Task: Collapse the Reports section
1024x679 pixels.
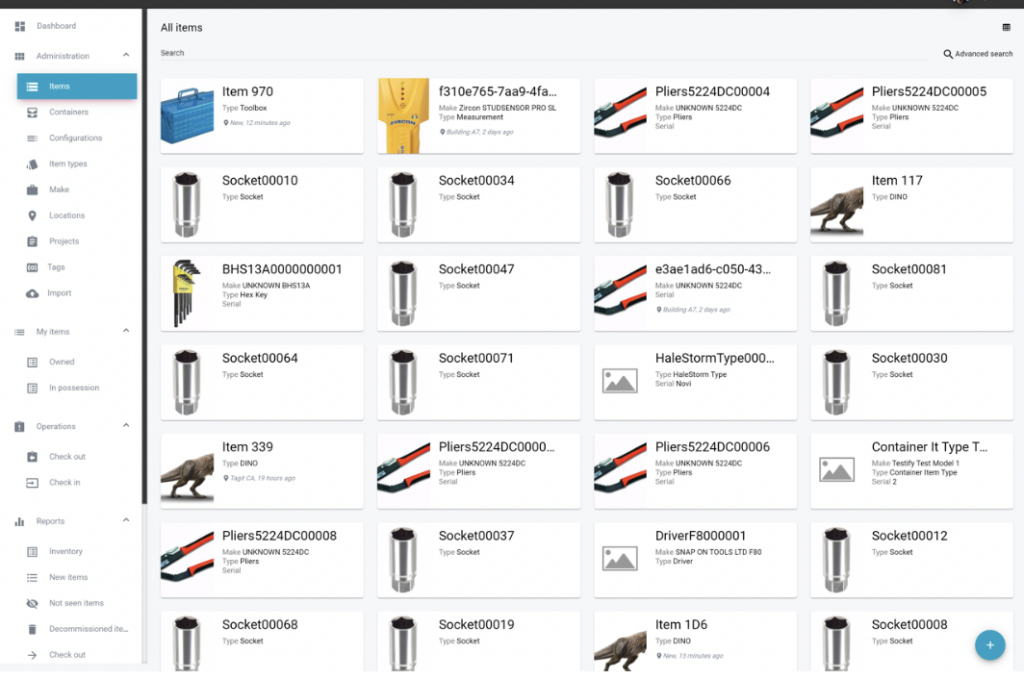Action: (x=126, y=521)
